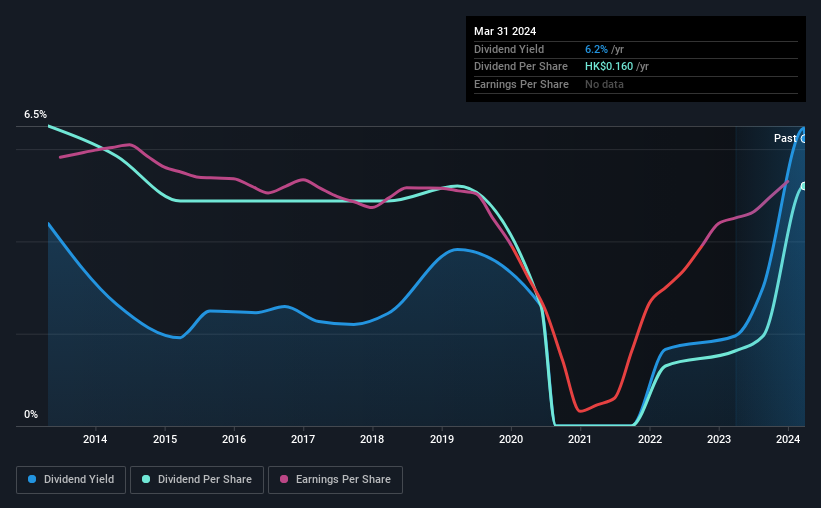The width and height of the screenshot is (821, 508).
Task: Click the Mar 31 2024 tooltip date
Action: click(505, 31)
